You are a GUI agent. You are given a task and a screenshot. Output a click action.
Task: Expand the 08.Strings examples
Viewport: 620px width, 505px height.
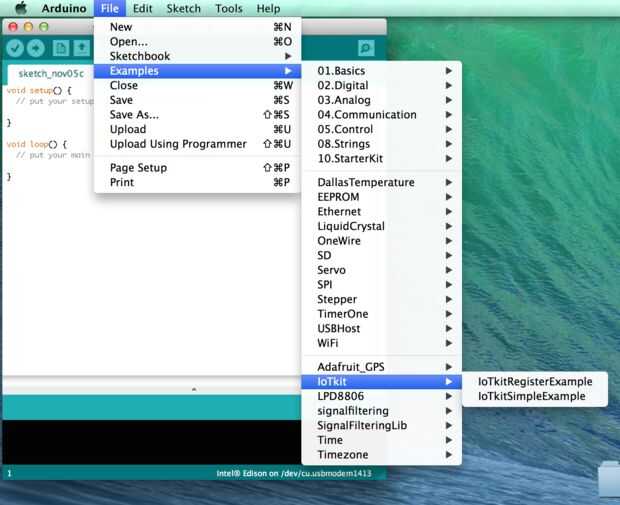click(x=382, y=144)
